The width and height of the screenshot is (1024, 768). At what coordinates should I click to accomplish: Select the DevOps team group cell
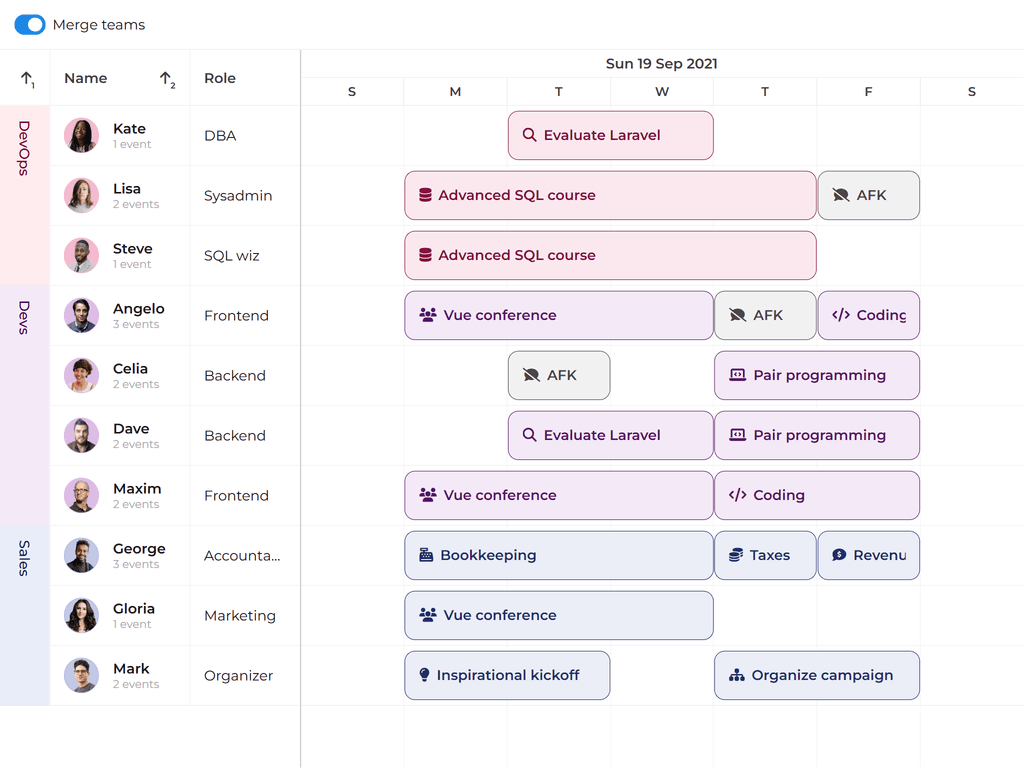pyautogui.click(x=25, y=195)
